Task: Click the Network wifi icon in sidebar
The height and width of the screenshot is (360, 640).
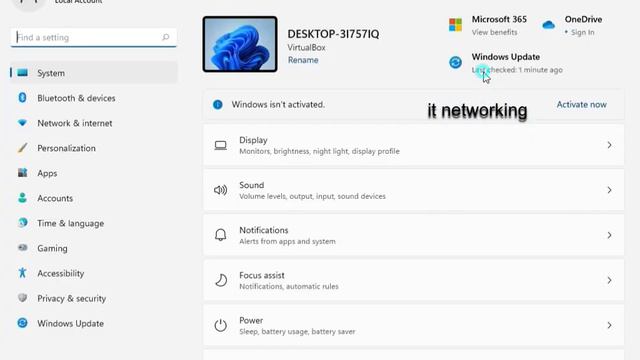Action: pyautogui.click(x=22, y=122)
